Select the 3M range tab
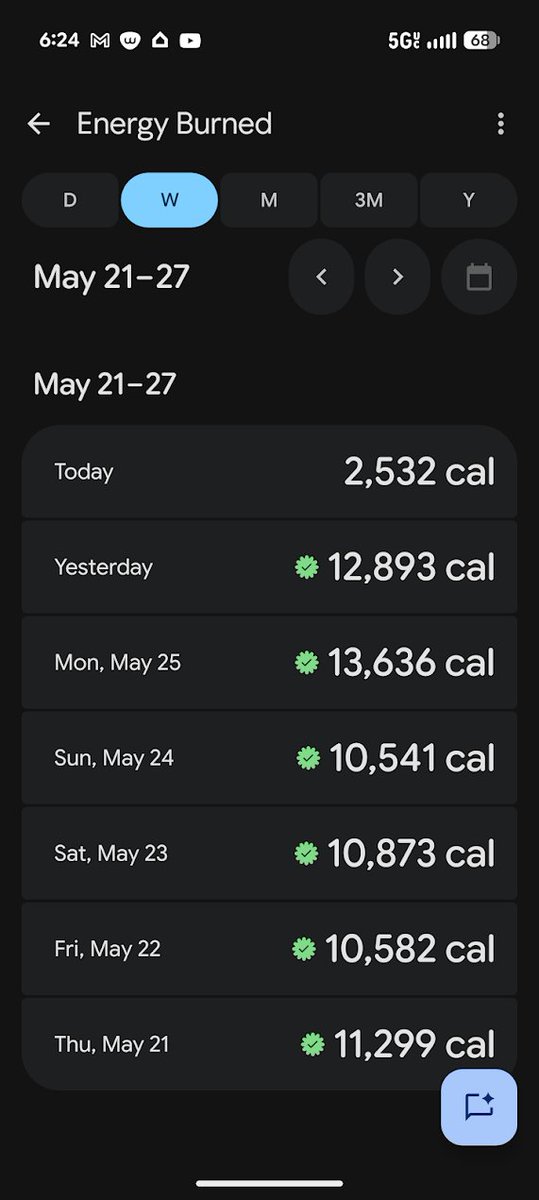The height and width of the screenshot is (1200, 539). (368, 200)
